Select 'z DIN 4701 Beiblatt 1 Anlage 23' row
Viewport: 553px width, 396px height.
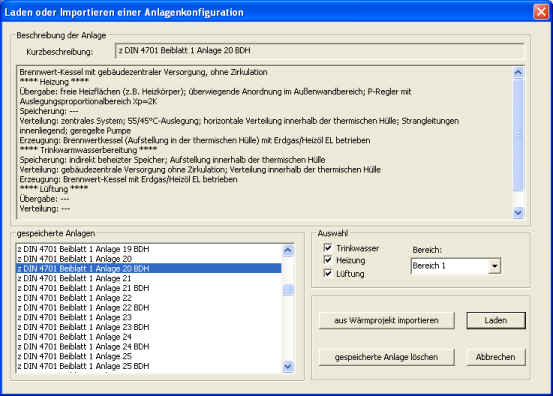[x=149, y=317]
